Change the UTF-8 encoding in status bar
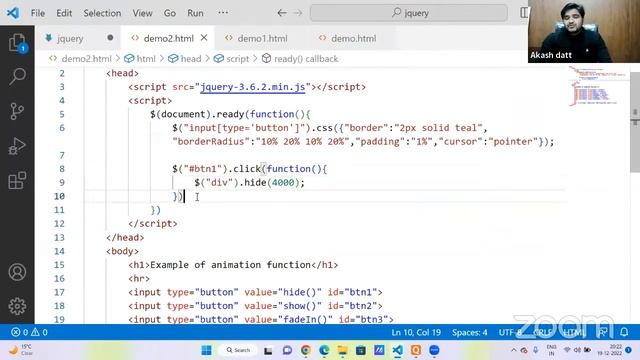 [x=510, y=332]
